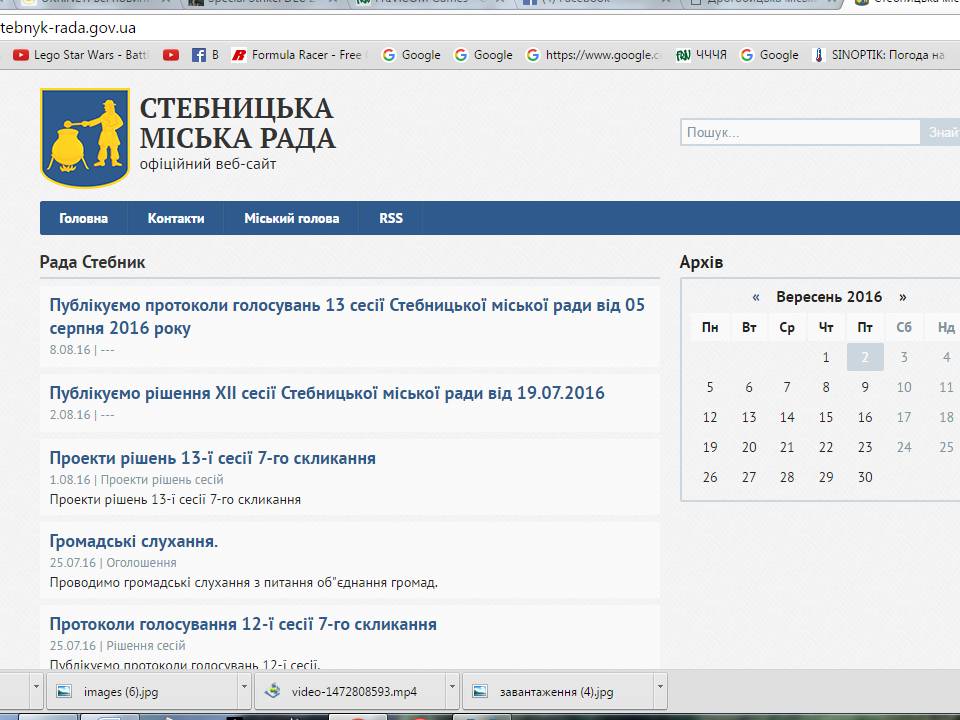960x720 pixels.
Task: Select day 15 in archive calendar
Action: (x=826, y=417)
